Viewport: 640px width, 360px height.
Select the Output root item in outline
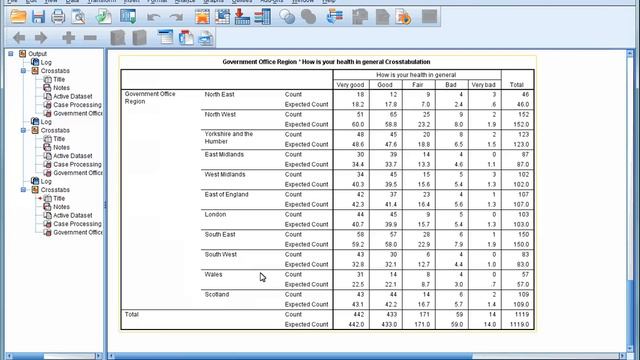click(x=38, y=54)
